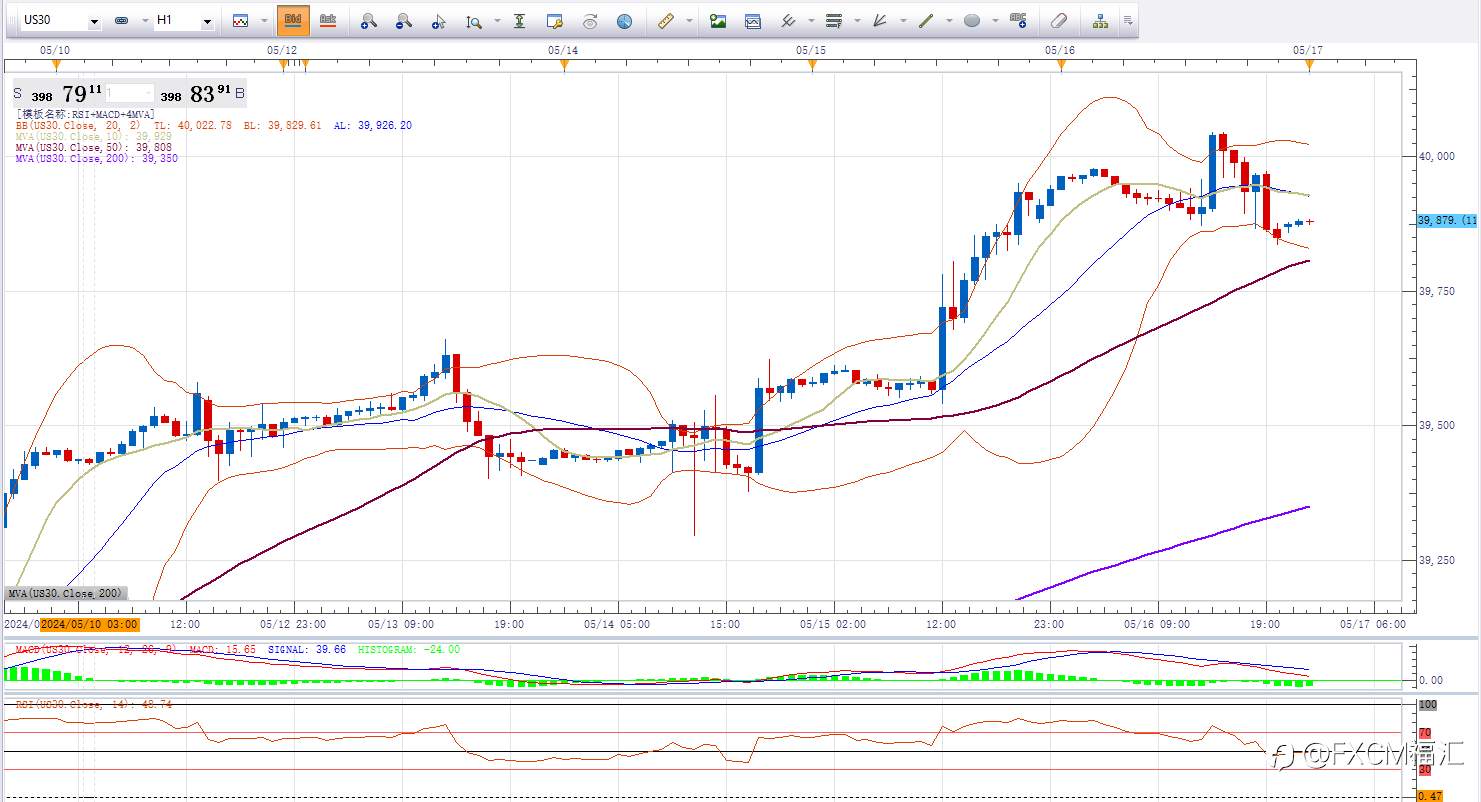Click the blue clock icon
Screen dimensions: 1481x802
(624, 20)
